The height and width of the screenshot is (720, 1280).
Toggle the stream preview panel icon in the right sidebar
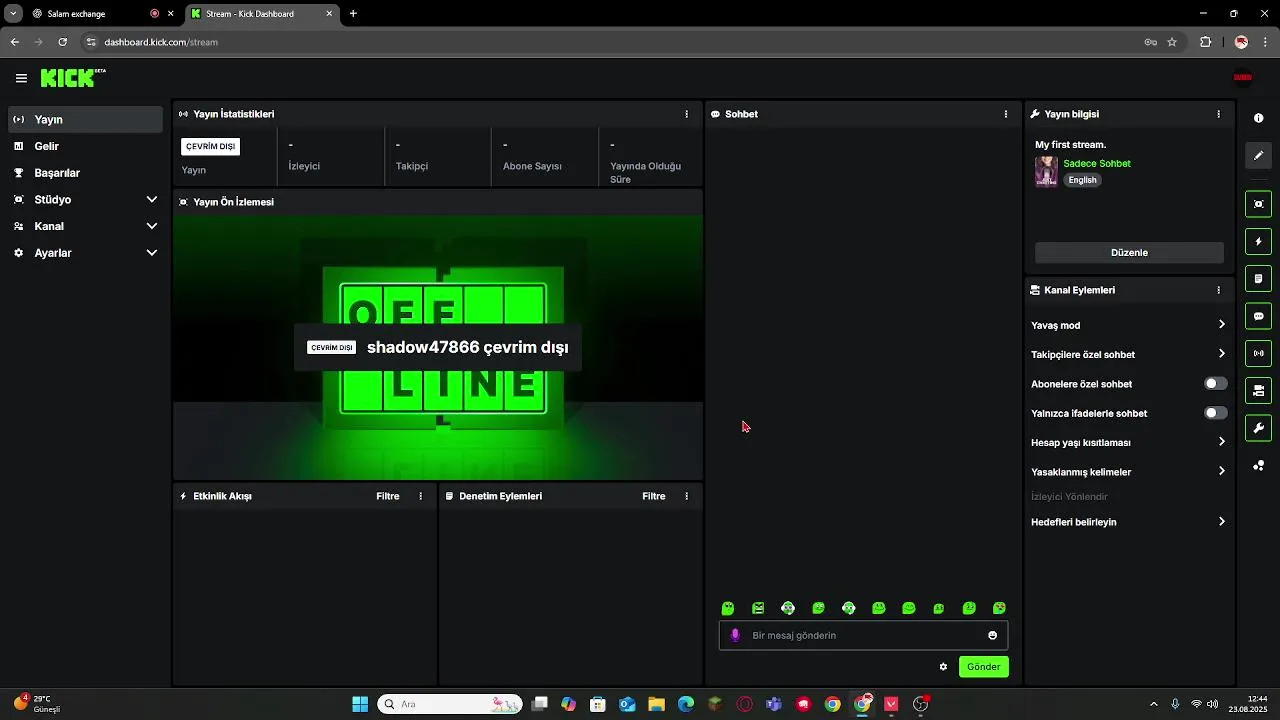(1258, 204)
